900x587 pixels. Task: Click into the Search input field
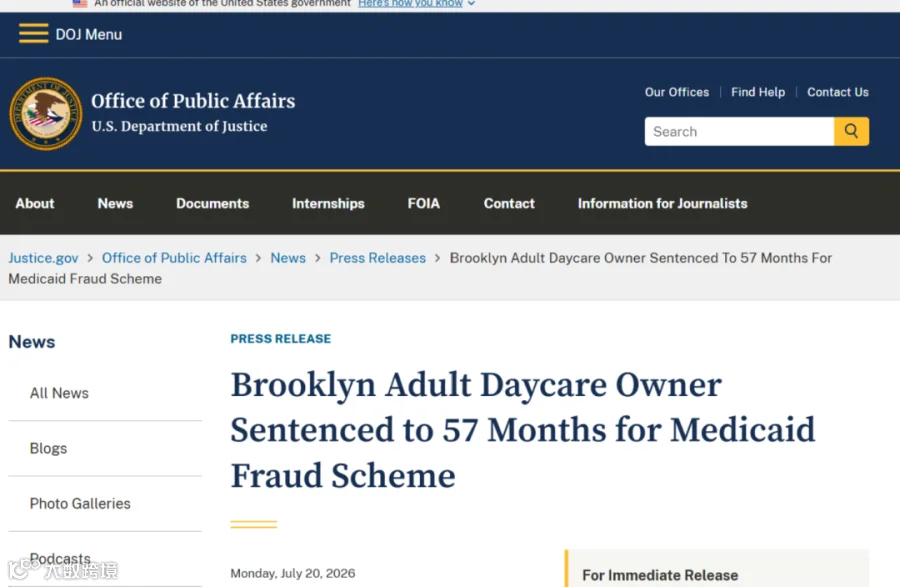click(739, 131)
